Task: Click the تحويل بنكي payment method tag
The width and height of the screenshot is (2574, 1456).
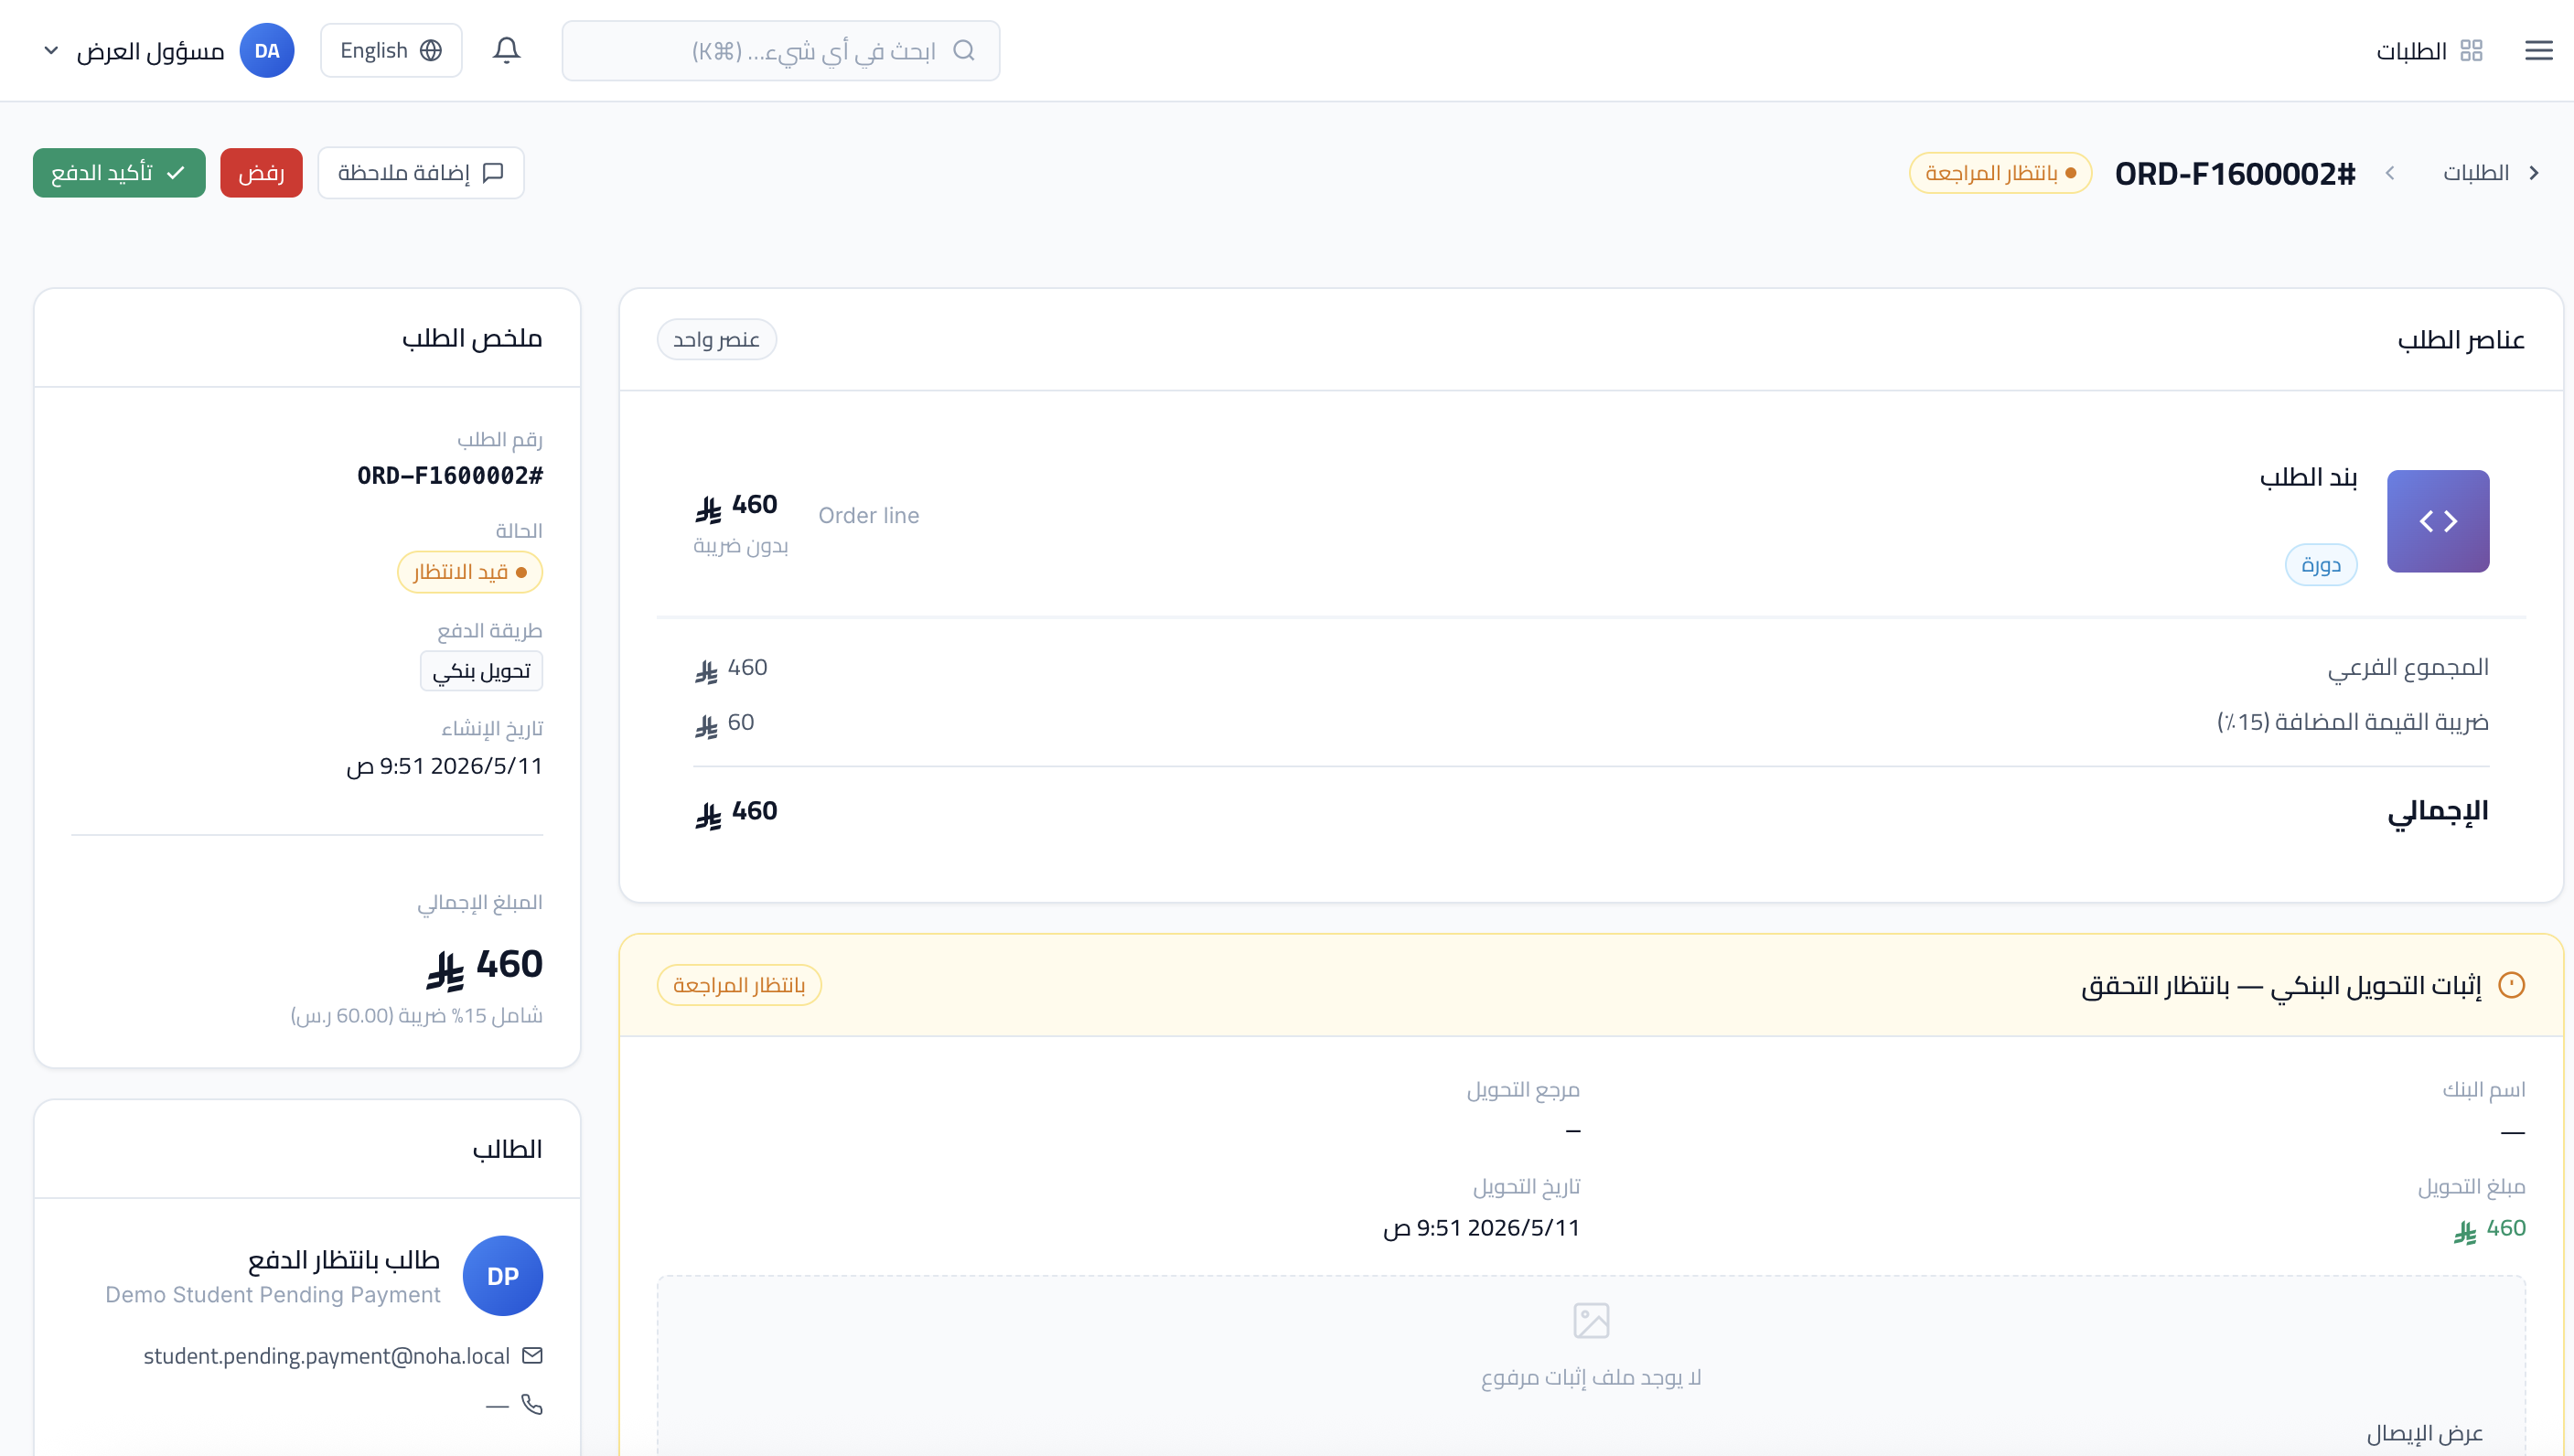Action: [481, 671]
